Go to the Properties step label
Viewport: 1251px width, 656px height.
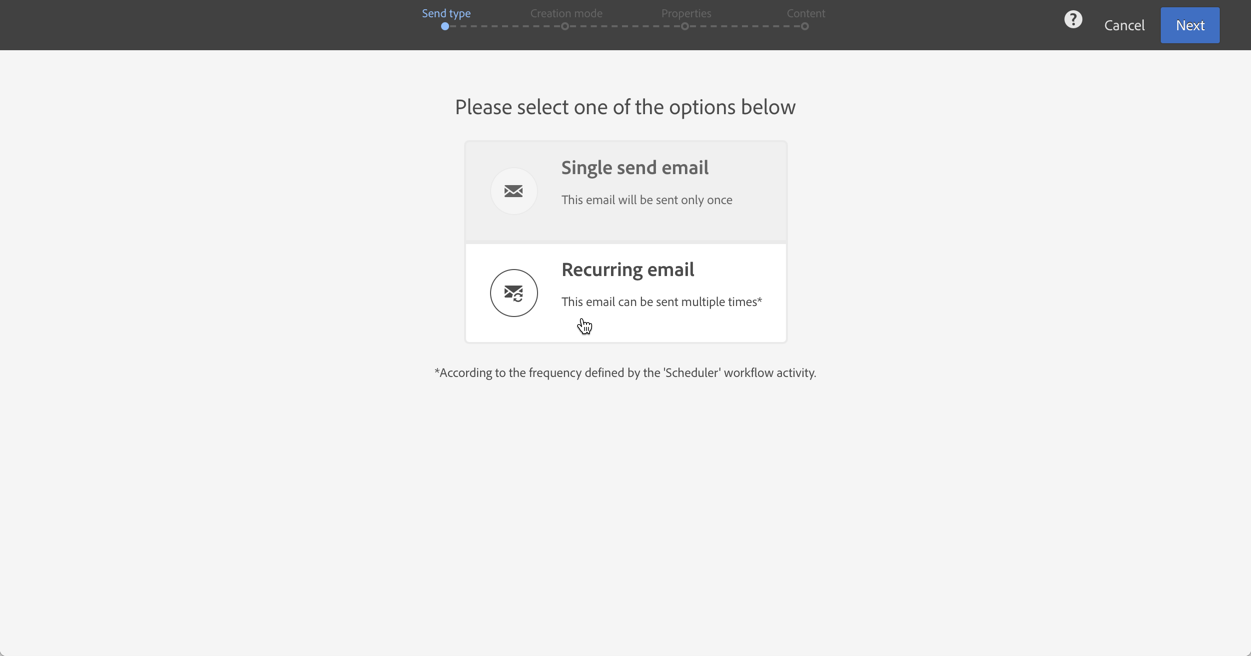pos(686,13)
